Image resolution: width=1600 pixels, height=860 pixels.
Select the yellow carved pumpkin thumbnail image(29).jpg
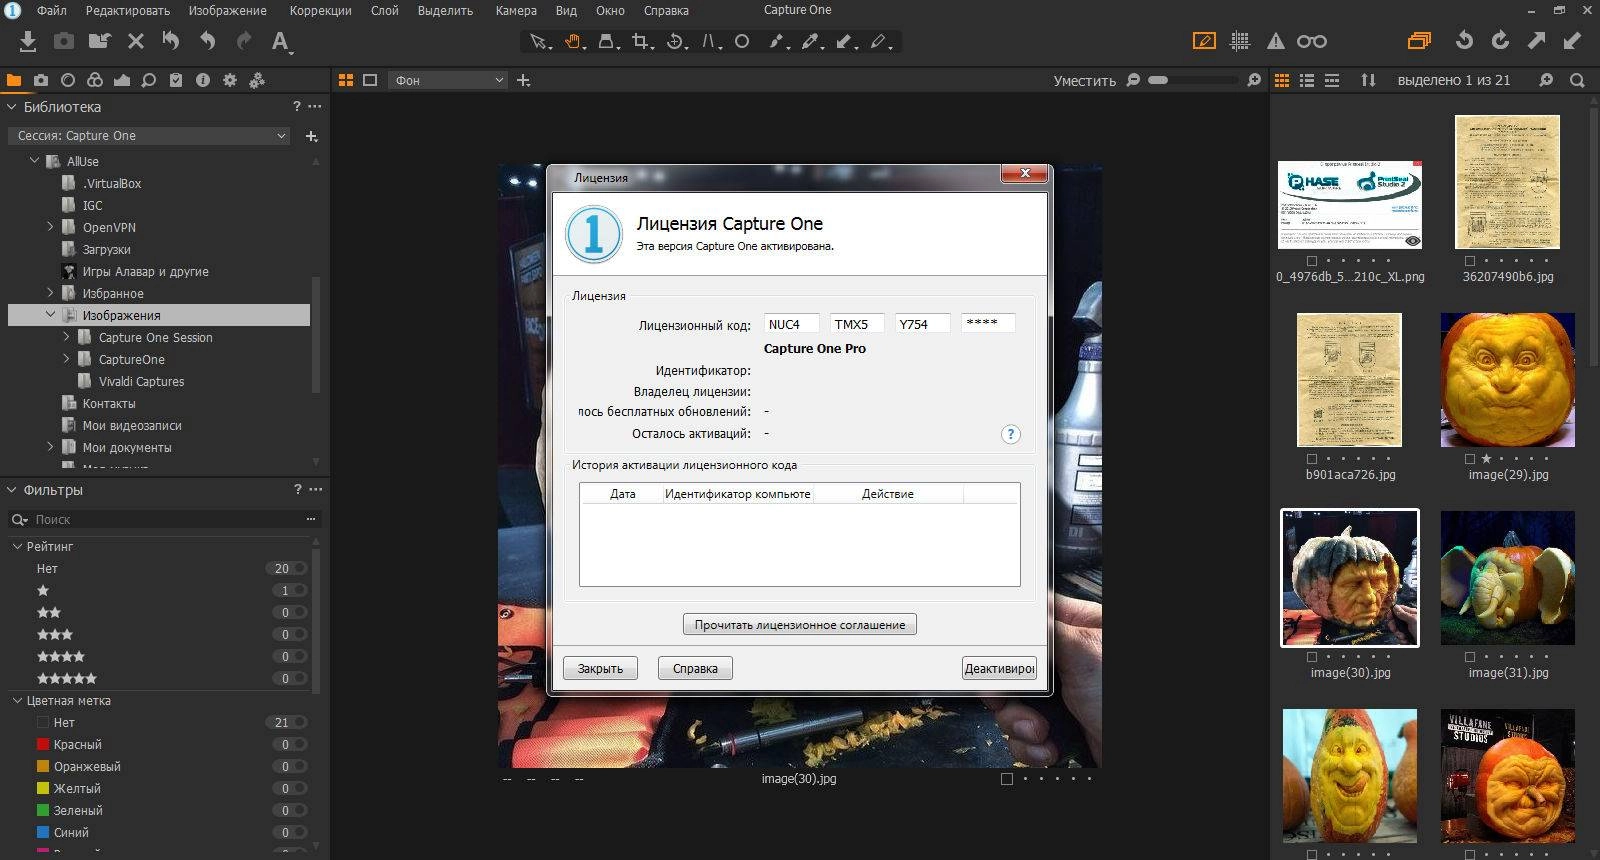pyautogui.click(x=1507, y=380)
